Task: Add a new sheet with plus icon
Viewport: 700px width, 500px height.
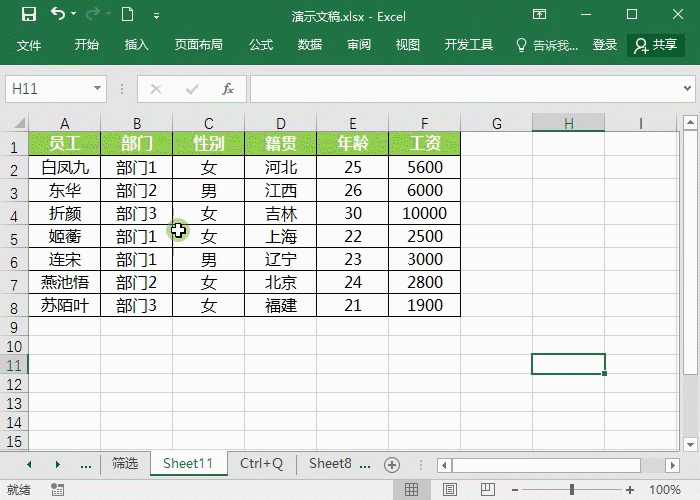Action: tap(392, 464)
